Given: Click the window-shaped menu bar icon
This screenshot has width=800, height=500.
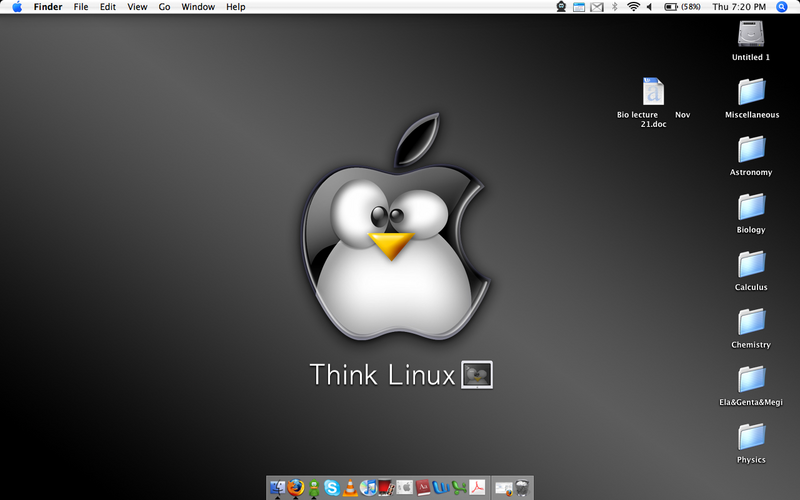Looking at the screenshot, I should [x=579, y=7].
